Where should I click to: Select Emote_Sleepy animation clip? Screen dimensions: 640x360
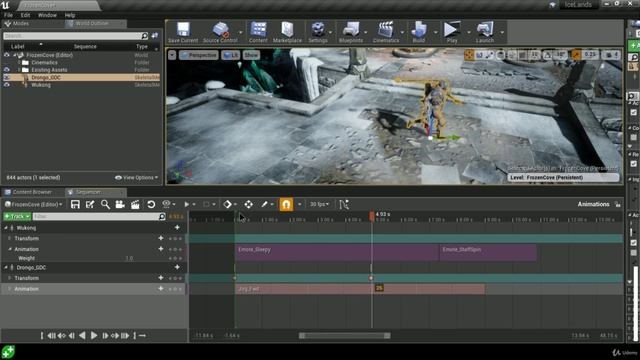click(337, 253)
